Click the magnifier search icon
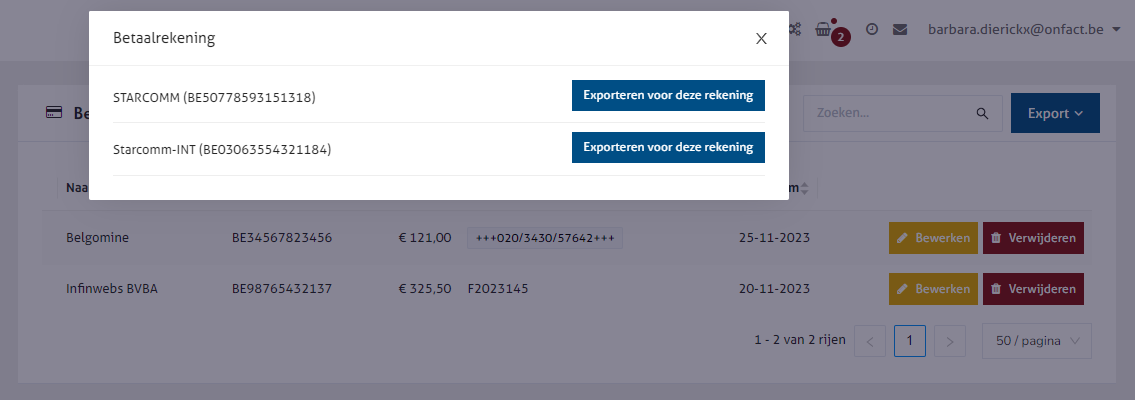Image resolution: width=1135 pixels, height=400 pixels. 982,114
